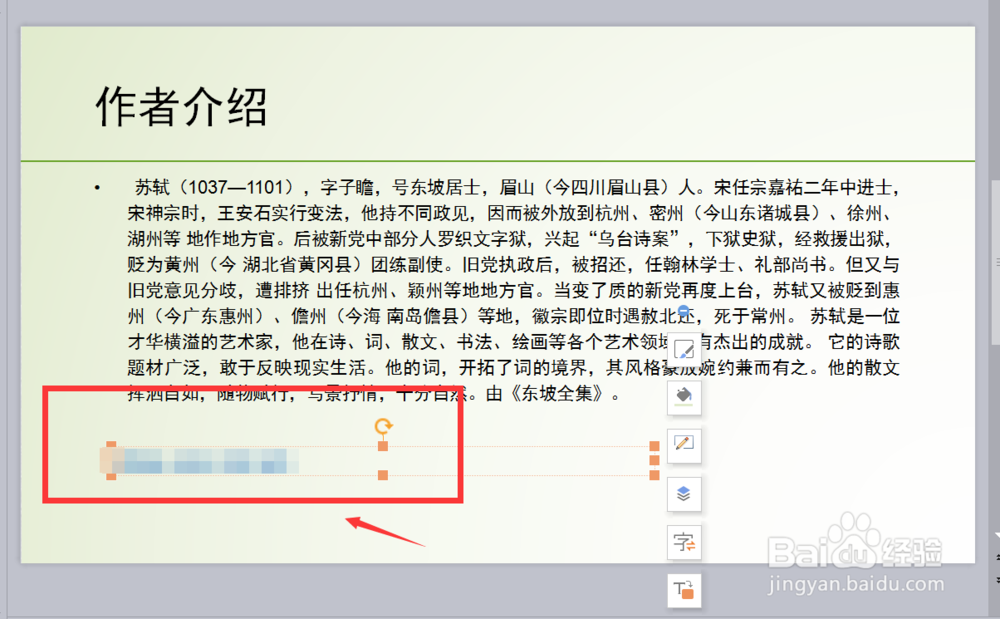1000x619 pixels.
Task: Click the 字 text options icon
Action: click(x=684, y=542)
